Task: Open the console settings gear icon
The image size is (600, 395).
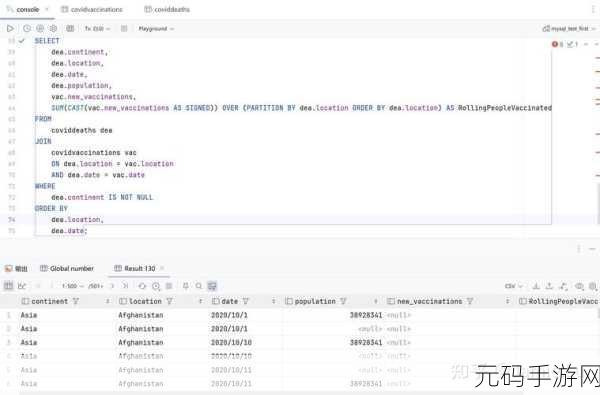Action: (x=53, y=28)
